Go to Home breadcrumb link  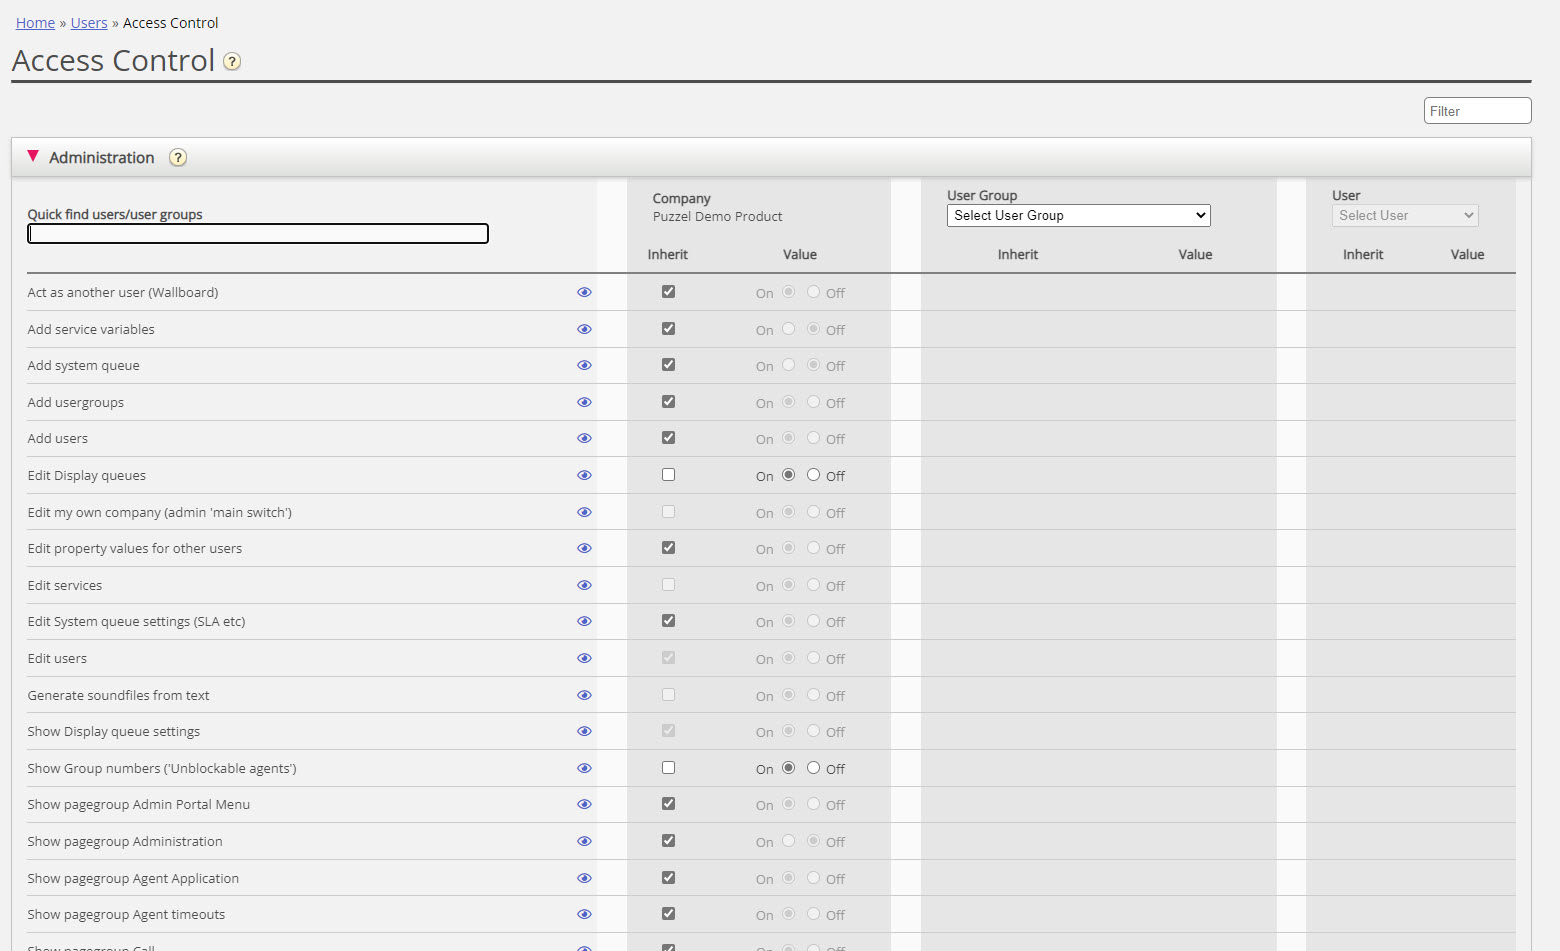coord(35,23)
